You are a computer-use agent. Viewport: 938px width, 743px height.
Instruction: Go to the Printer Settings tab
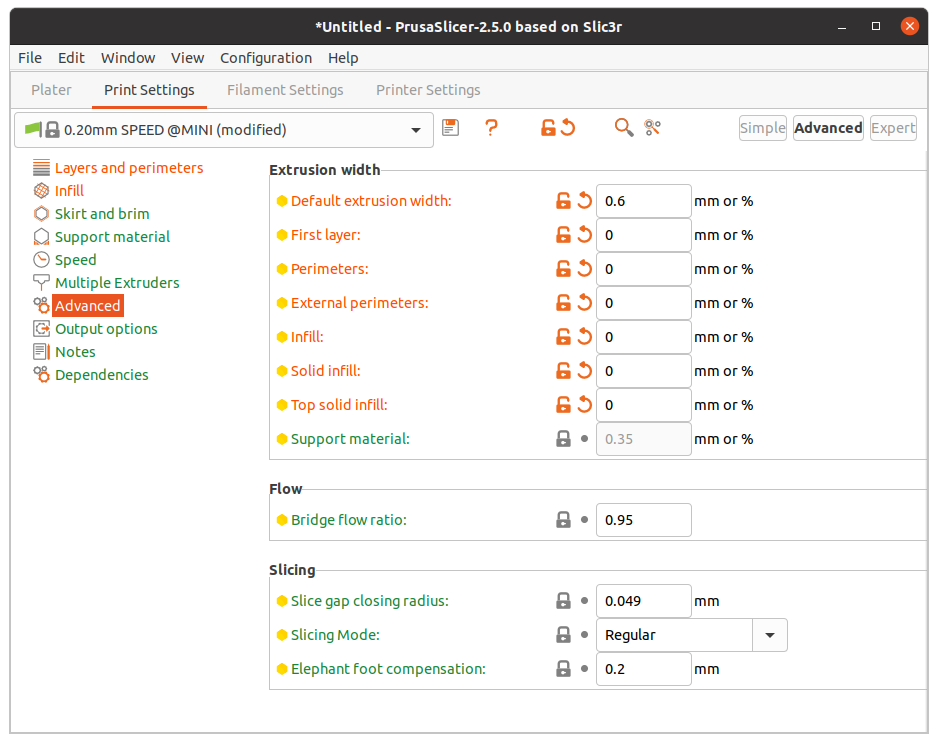pyautogui.click(x=428, y=90)
